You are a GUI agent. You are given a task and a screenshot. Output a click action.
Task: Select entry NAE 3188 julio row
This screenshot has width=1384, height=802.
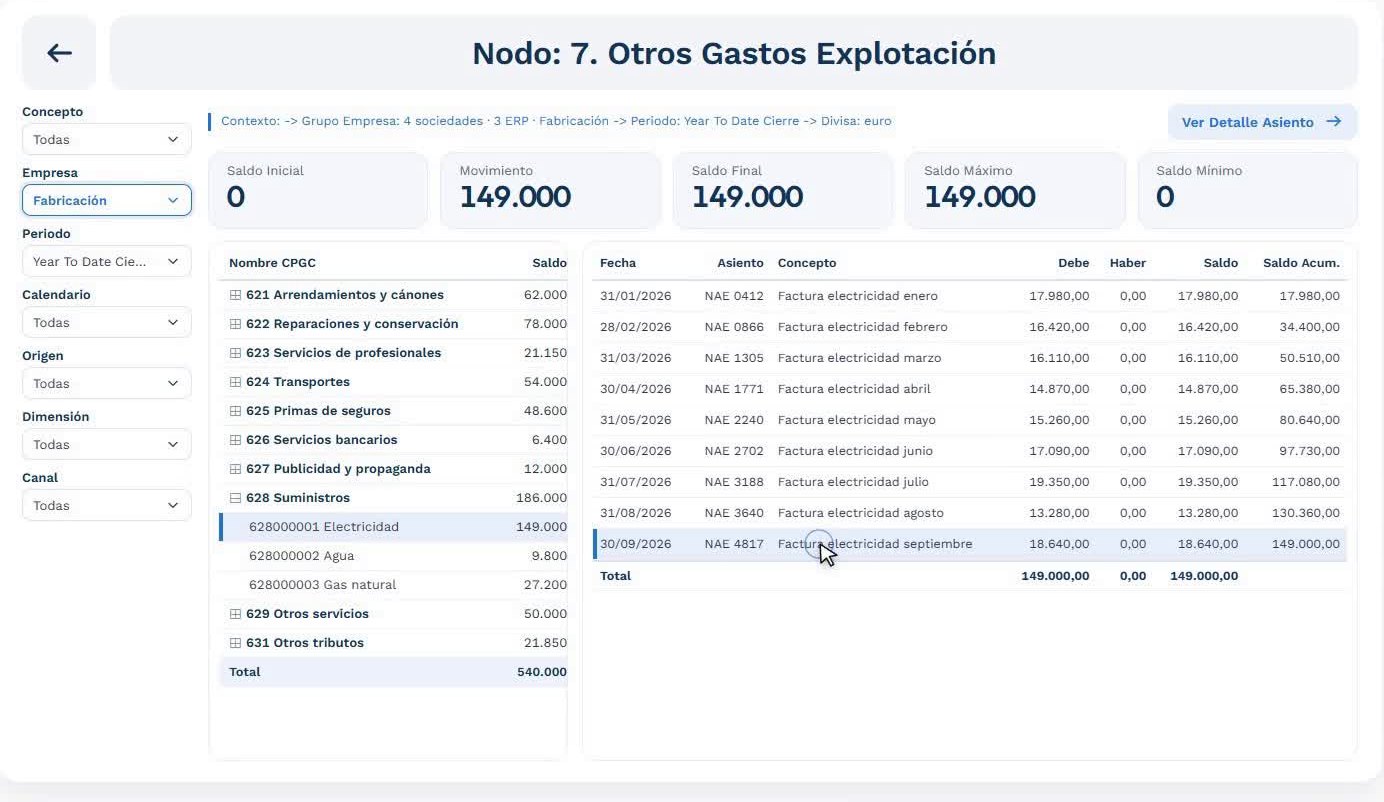point(969,482)
